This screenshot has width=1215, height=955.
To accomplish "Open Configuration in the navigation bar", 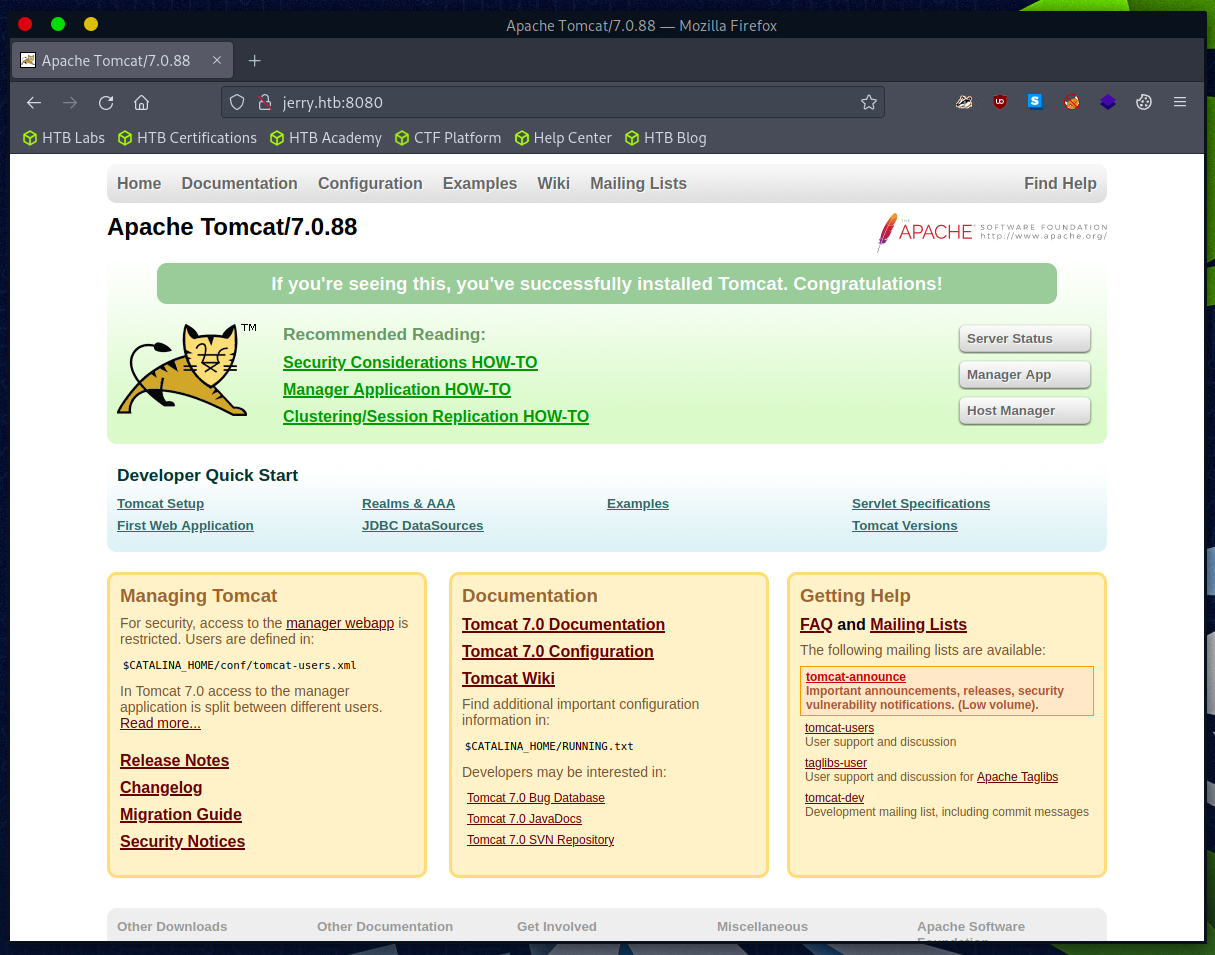I will pyautogui.click(x=370, y=183).
